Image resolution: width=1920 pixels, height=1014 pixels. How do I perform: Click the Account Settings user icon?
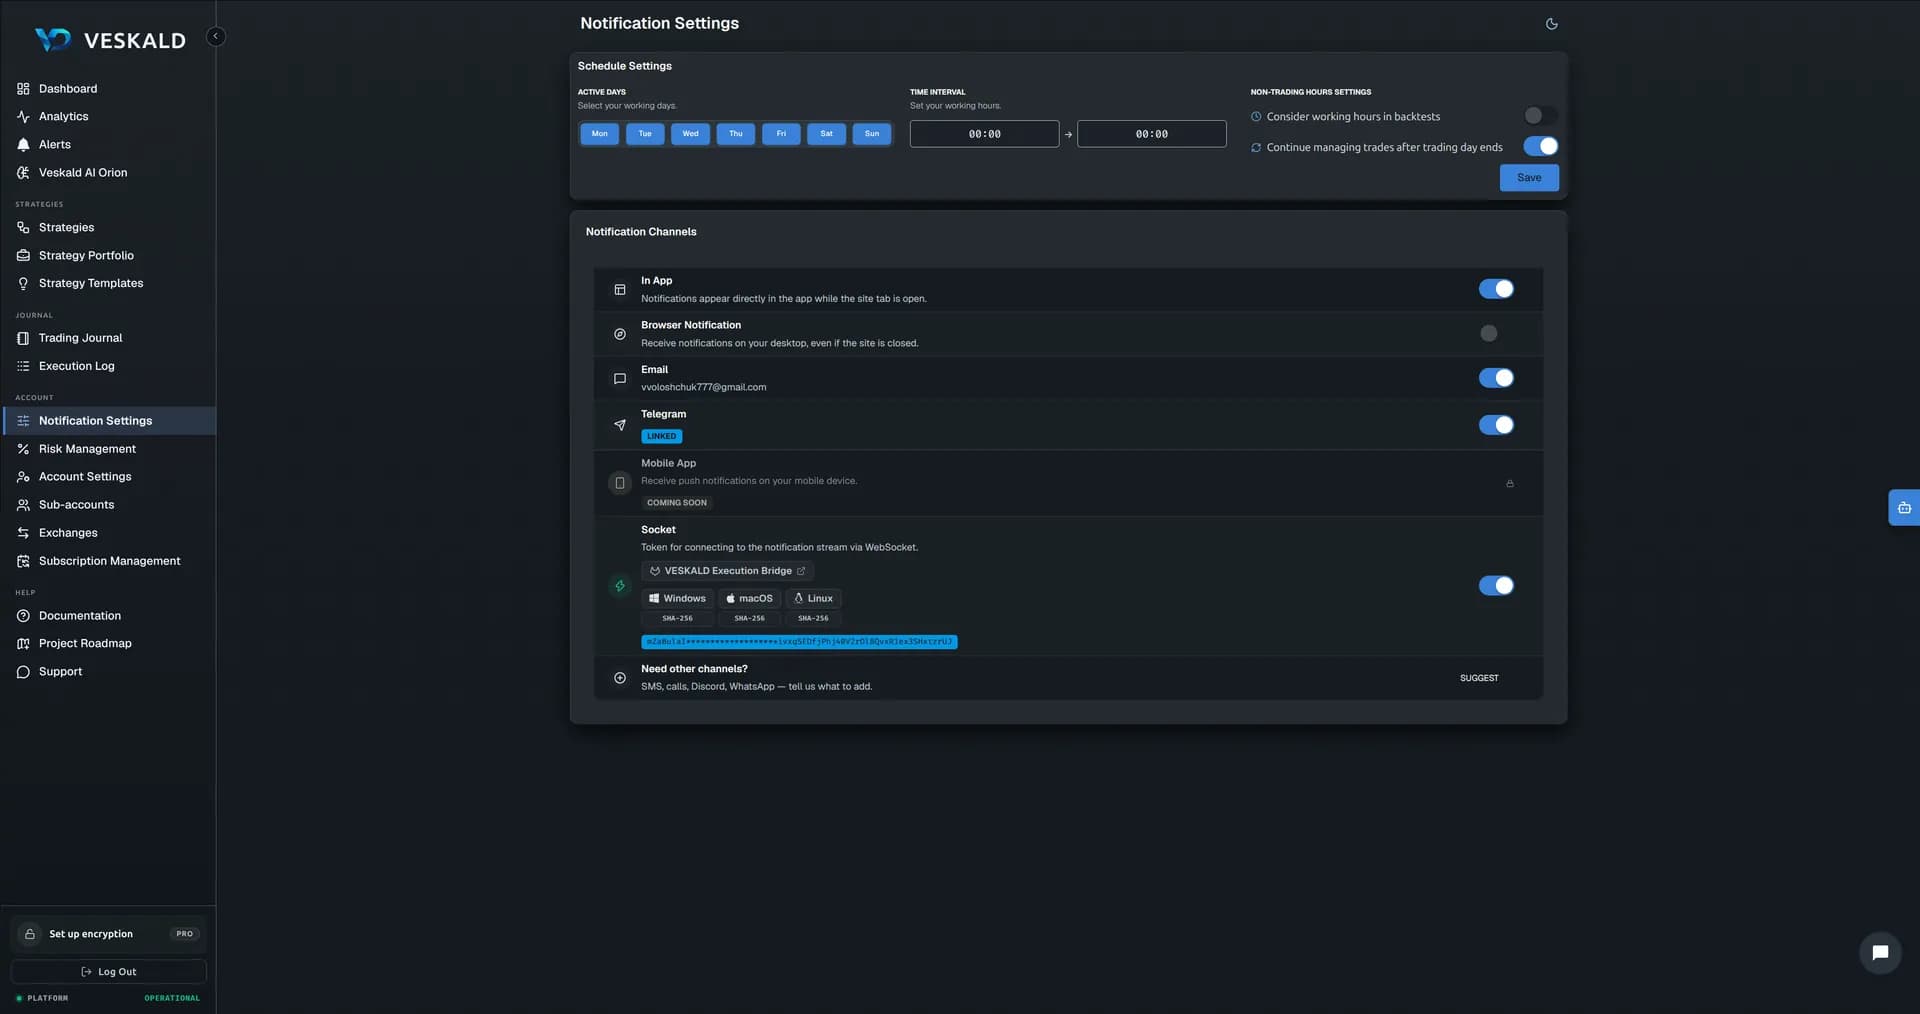click(23, 477)
